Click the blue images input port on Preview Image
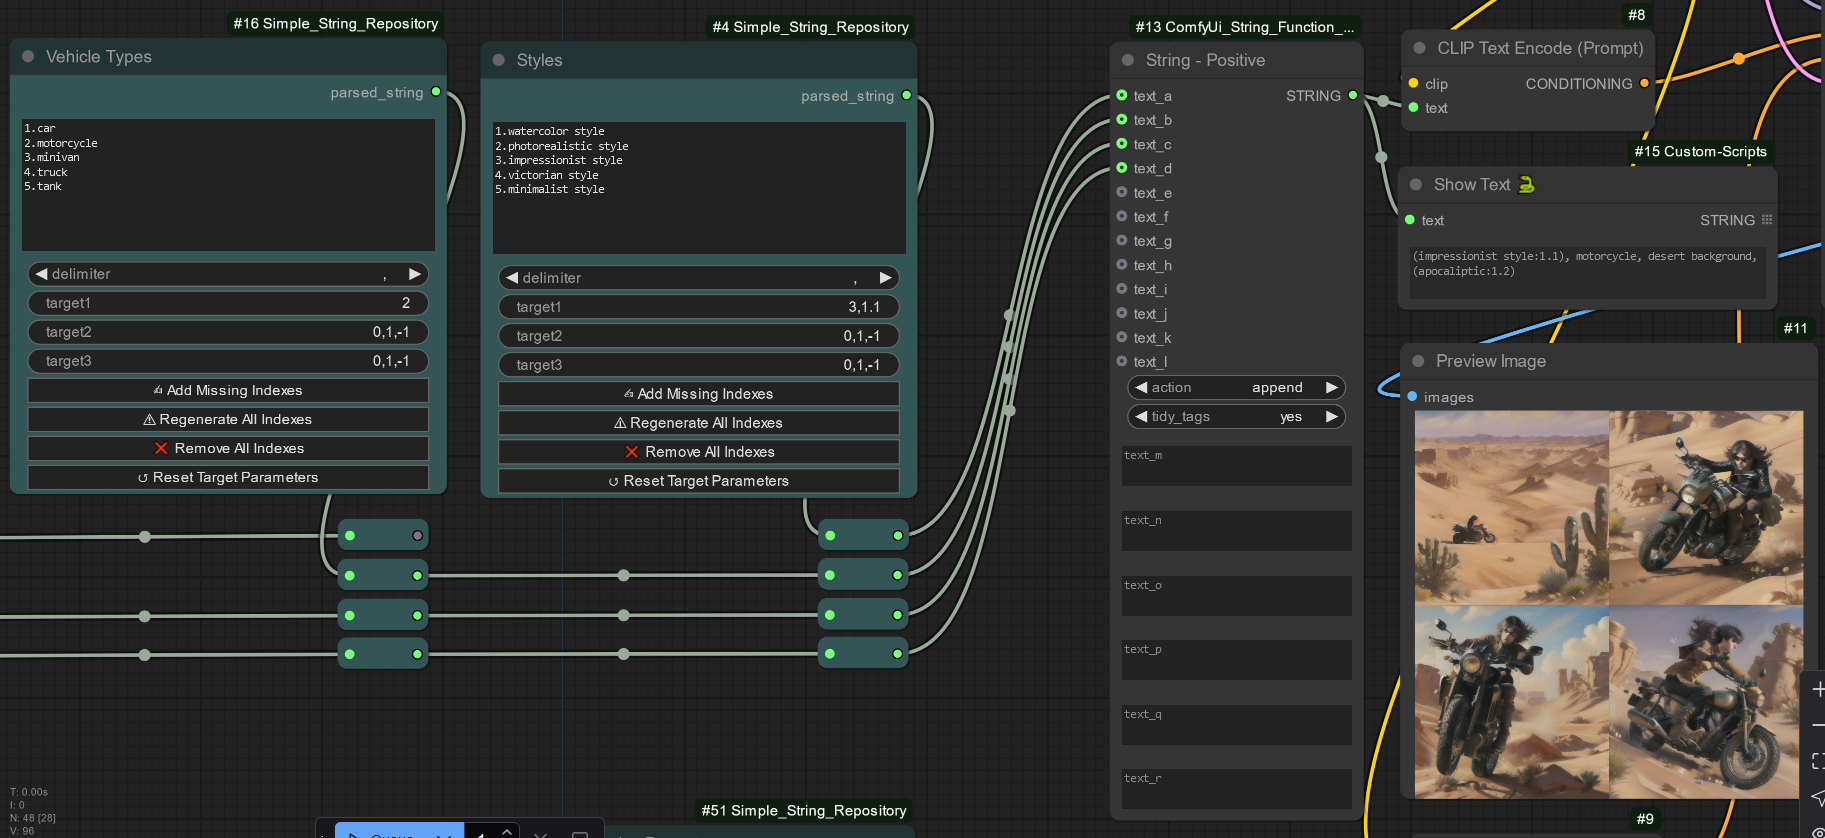The image size is (1825, 838). click(1412, 397)
